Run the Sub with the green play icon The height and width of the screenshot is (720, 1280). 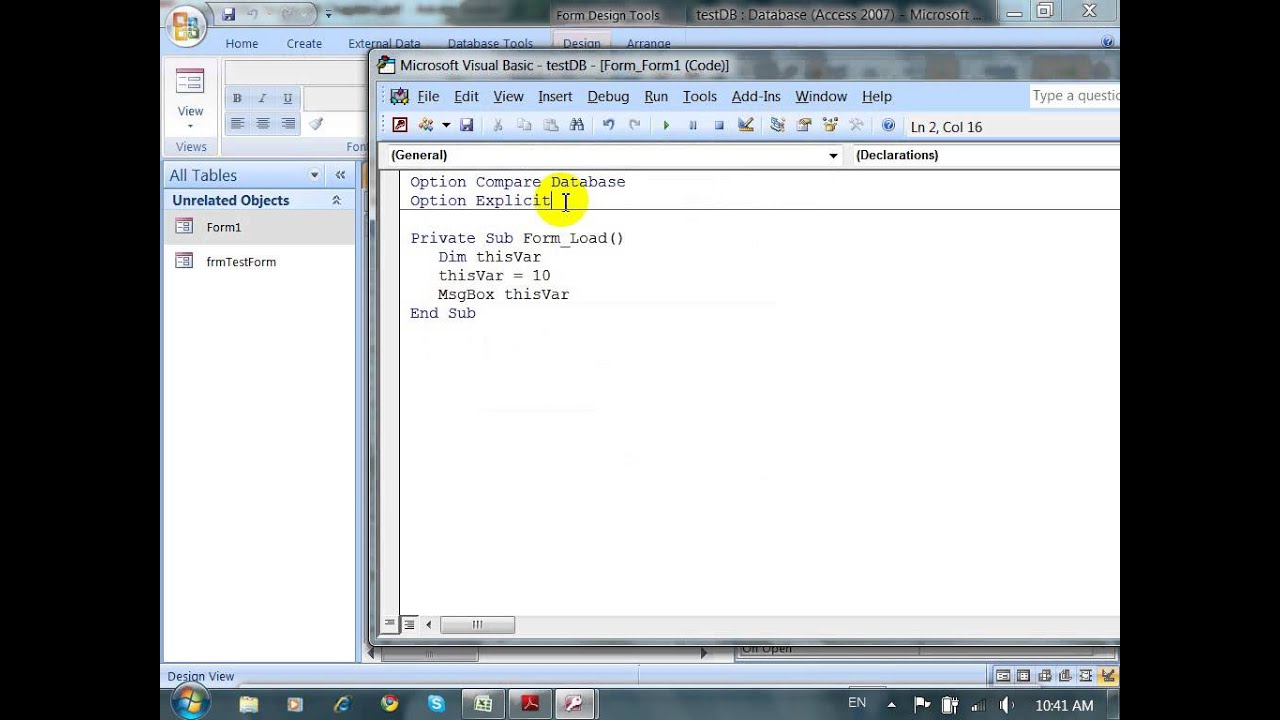[x=666, y=126]
